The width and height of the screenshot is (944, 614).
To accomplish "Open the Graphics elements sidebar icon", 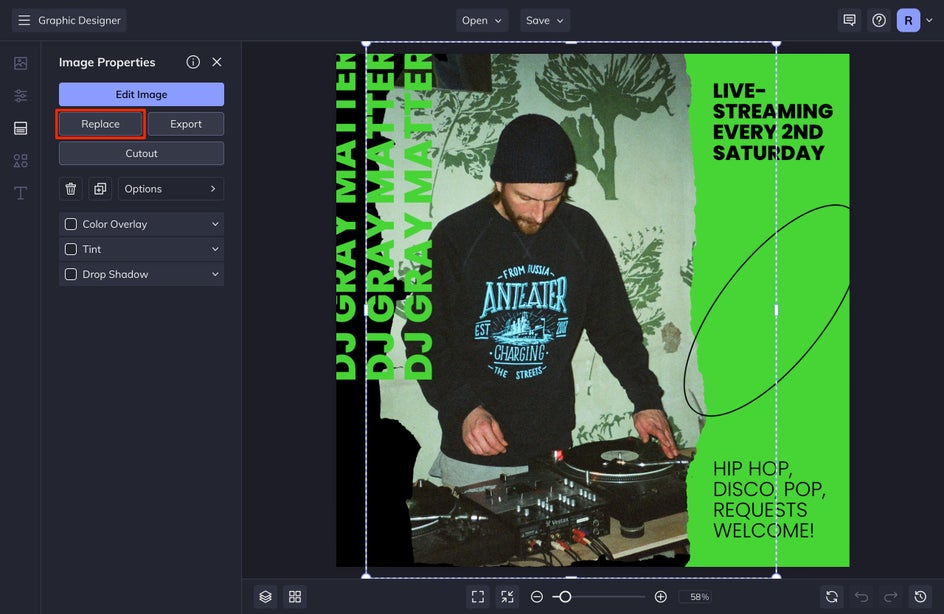I will pyautogui.click(x=20, y=160).
